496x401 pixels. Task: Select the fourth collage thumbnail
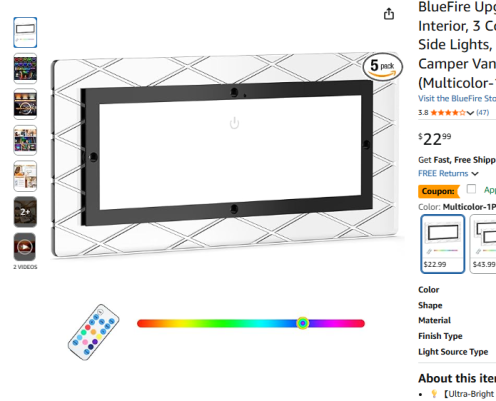pyautogui.click(x=25, y=140)
